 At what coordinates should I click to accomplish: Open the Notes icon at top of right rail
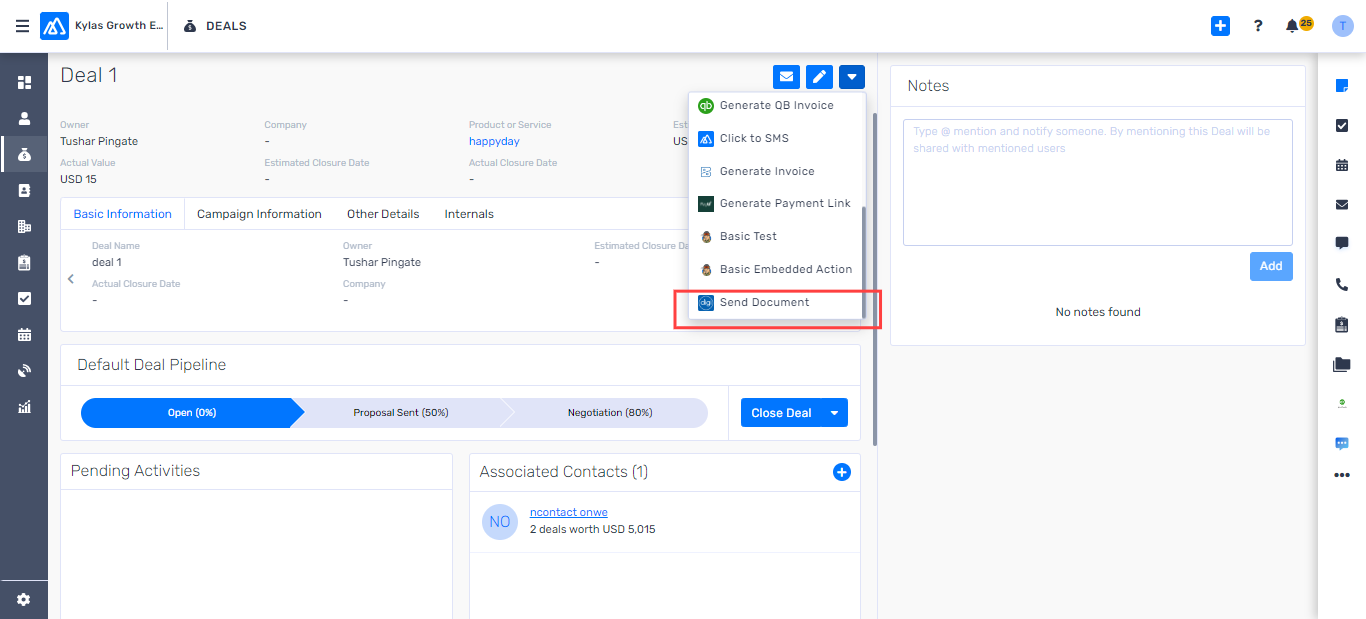(x=1341, y=86)
